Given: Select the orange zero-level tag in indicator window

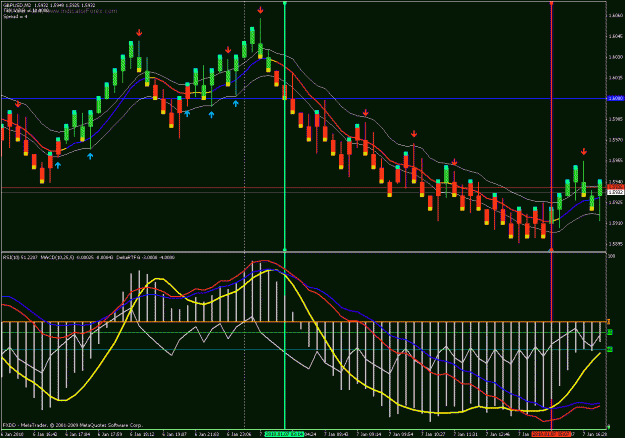Looking at the screenshot, I should click(x=609, y=321).
